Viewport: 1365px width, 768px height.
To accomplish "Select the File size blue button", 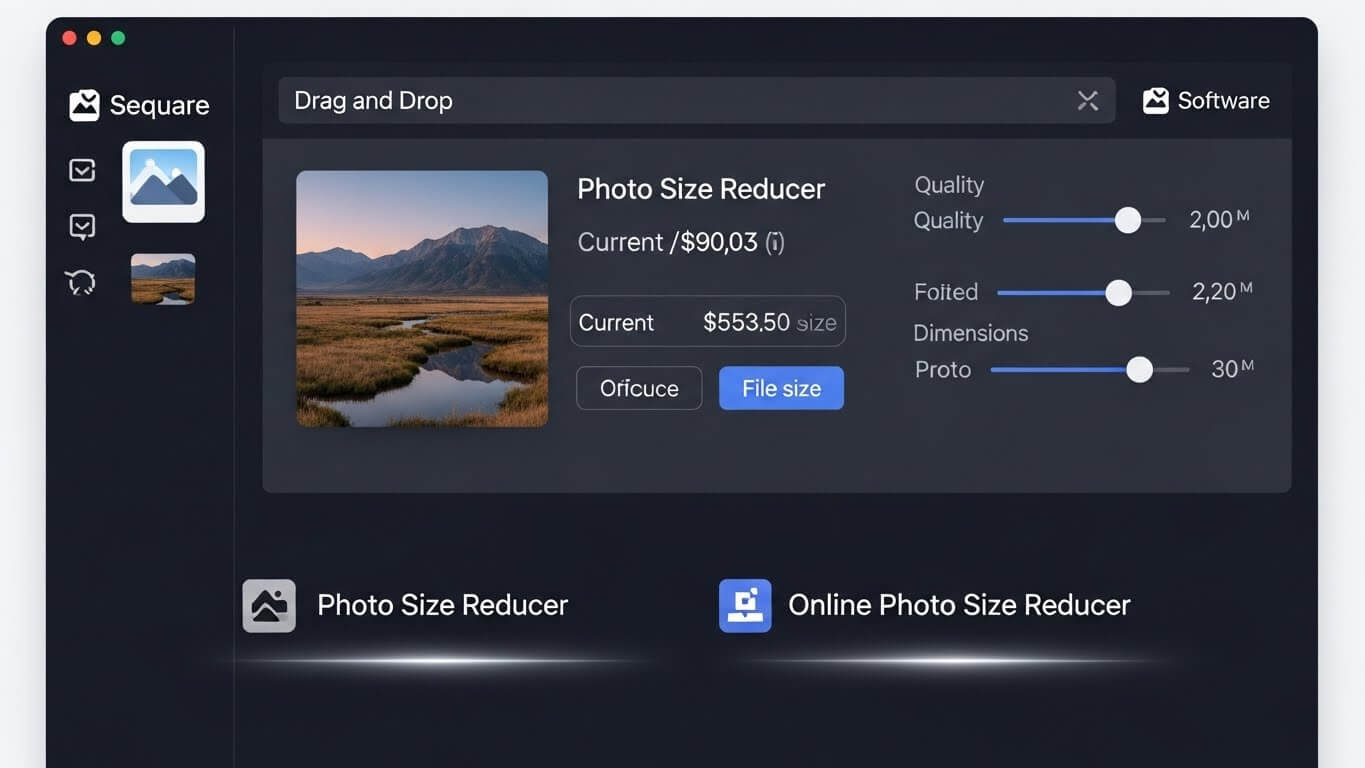I will point(781,388).
